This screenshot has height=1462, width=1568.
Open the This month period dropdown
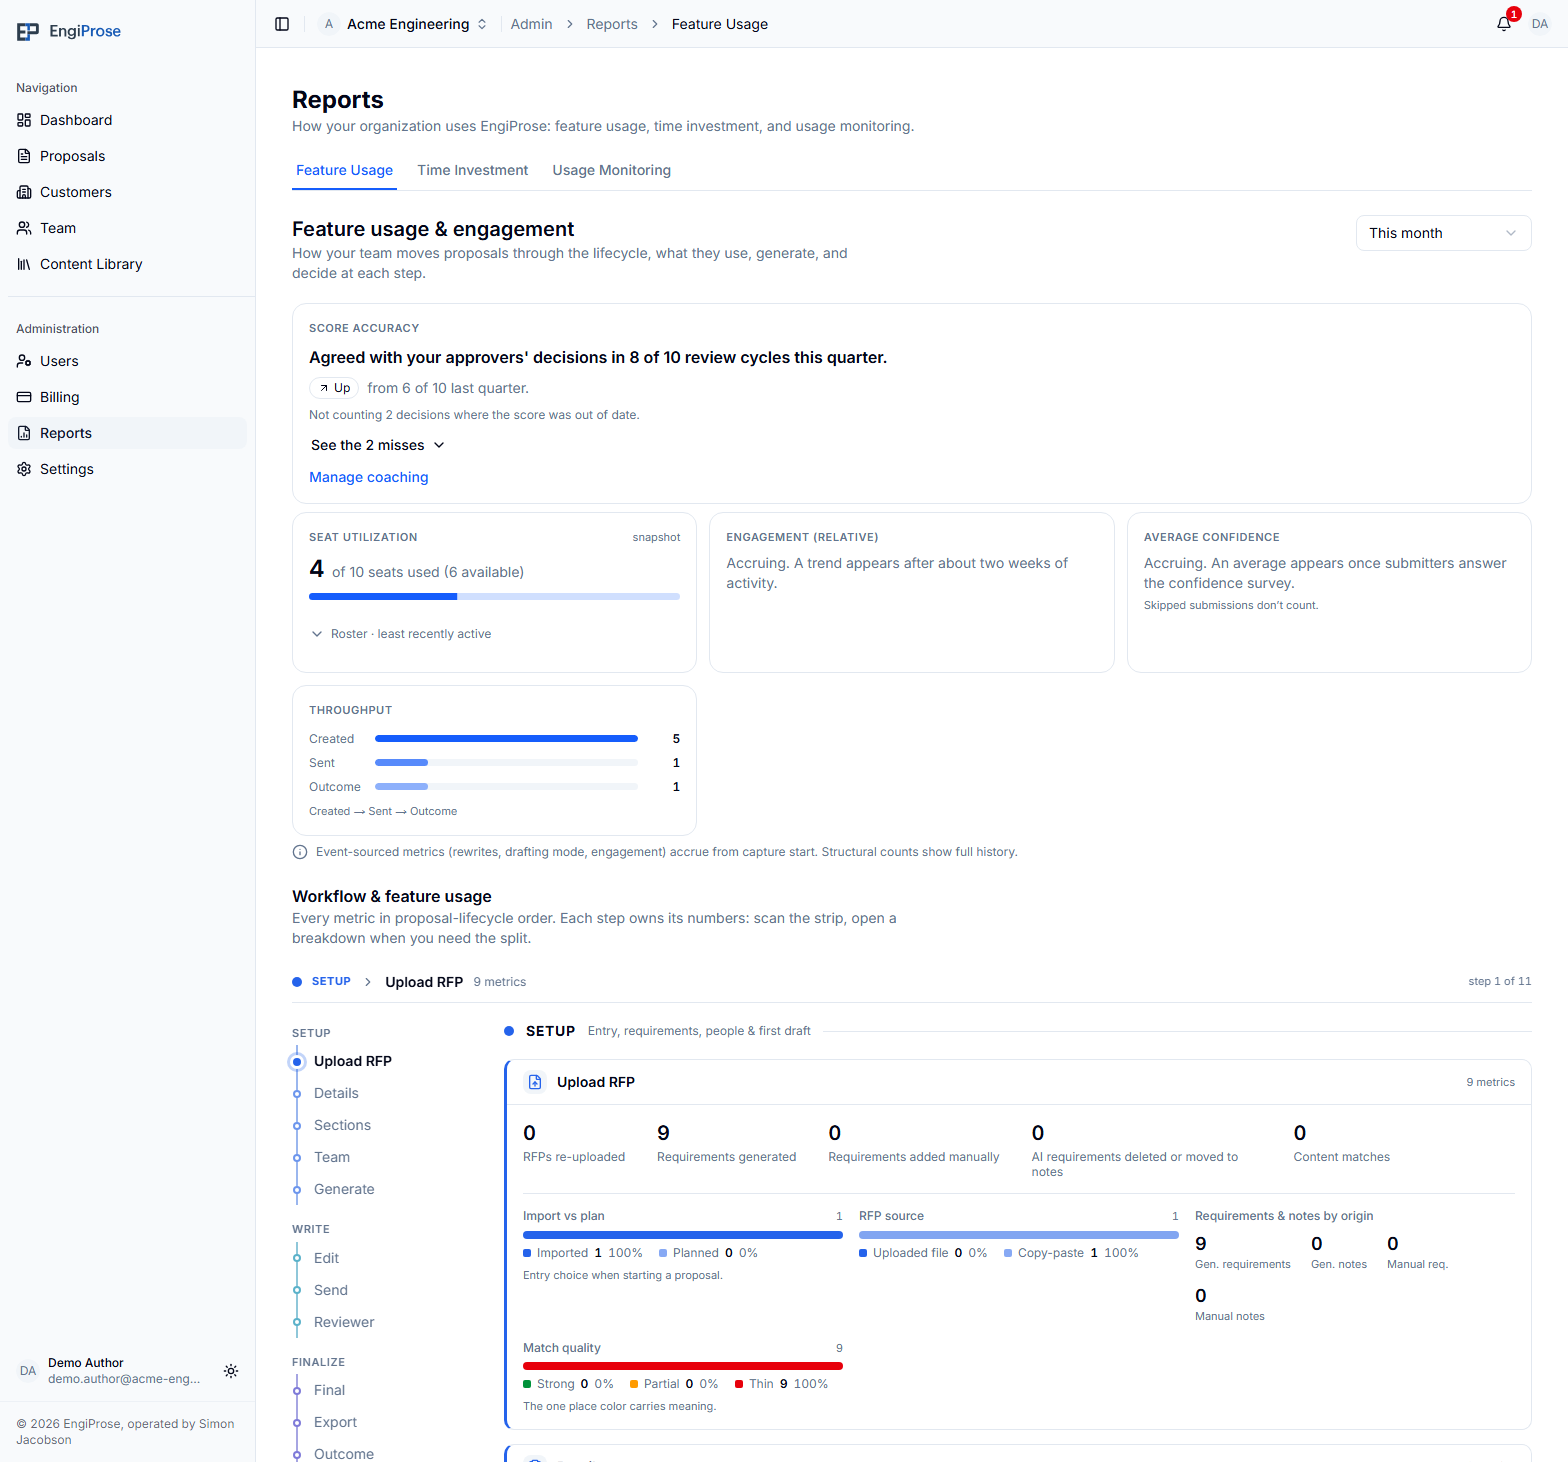point(1443,233)
